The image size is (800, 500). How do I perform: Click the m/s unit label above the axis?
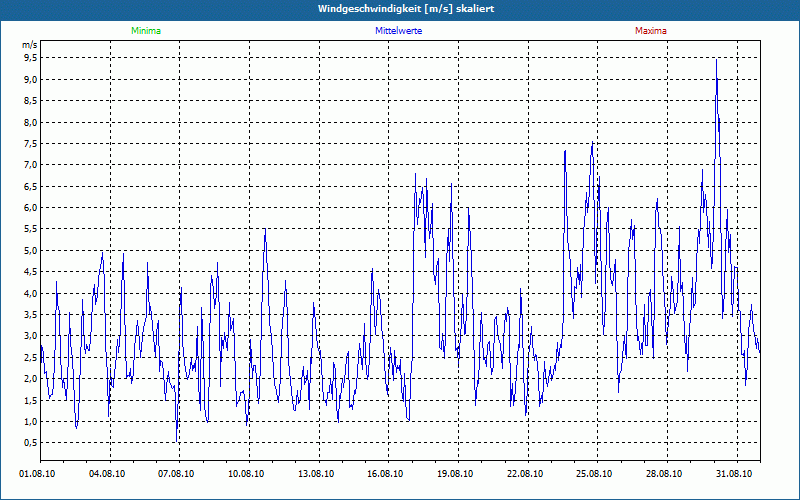29,45
